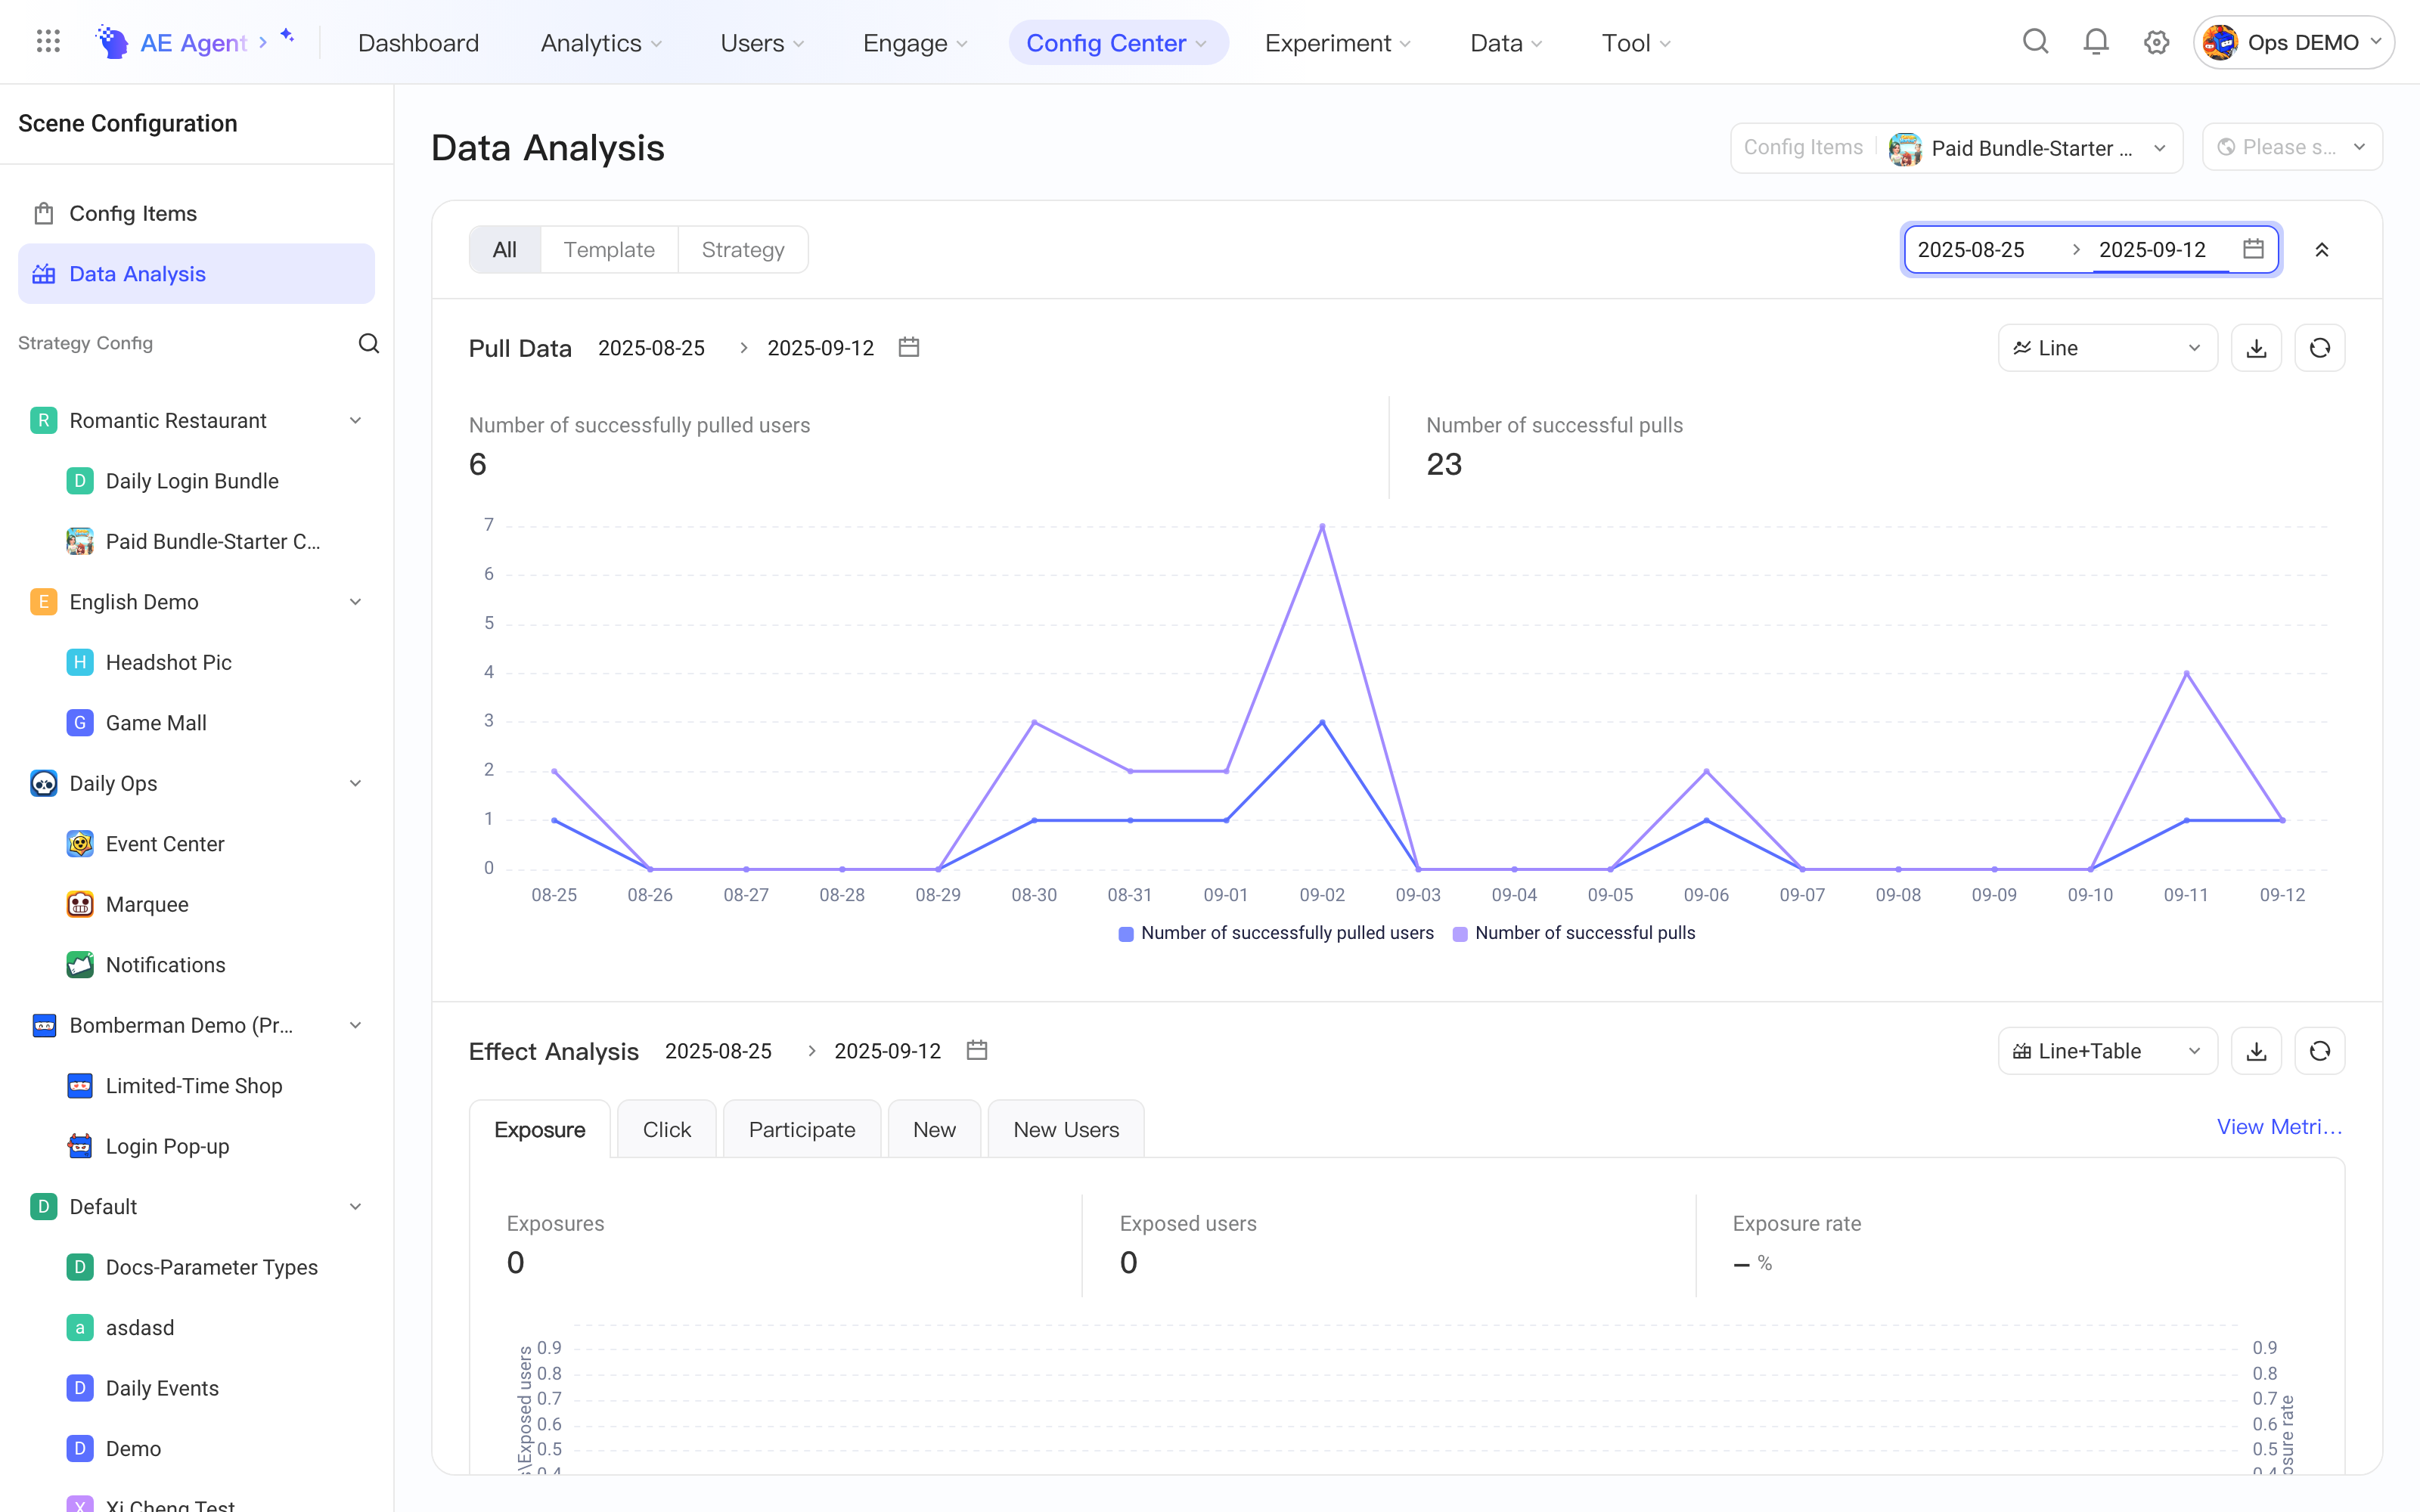
Task: Collapse the filter panel with double-chevron
Action: [2322, 250]
